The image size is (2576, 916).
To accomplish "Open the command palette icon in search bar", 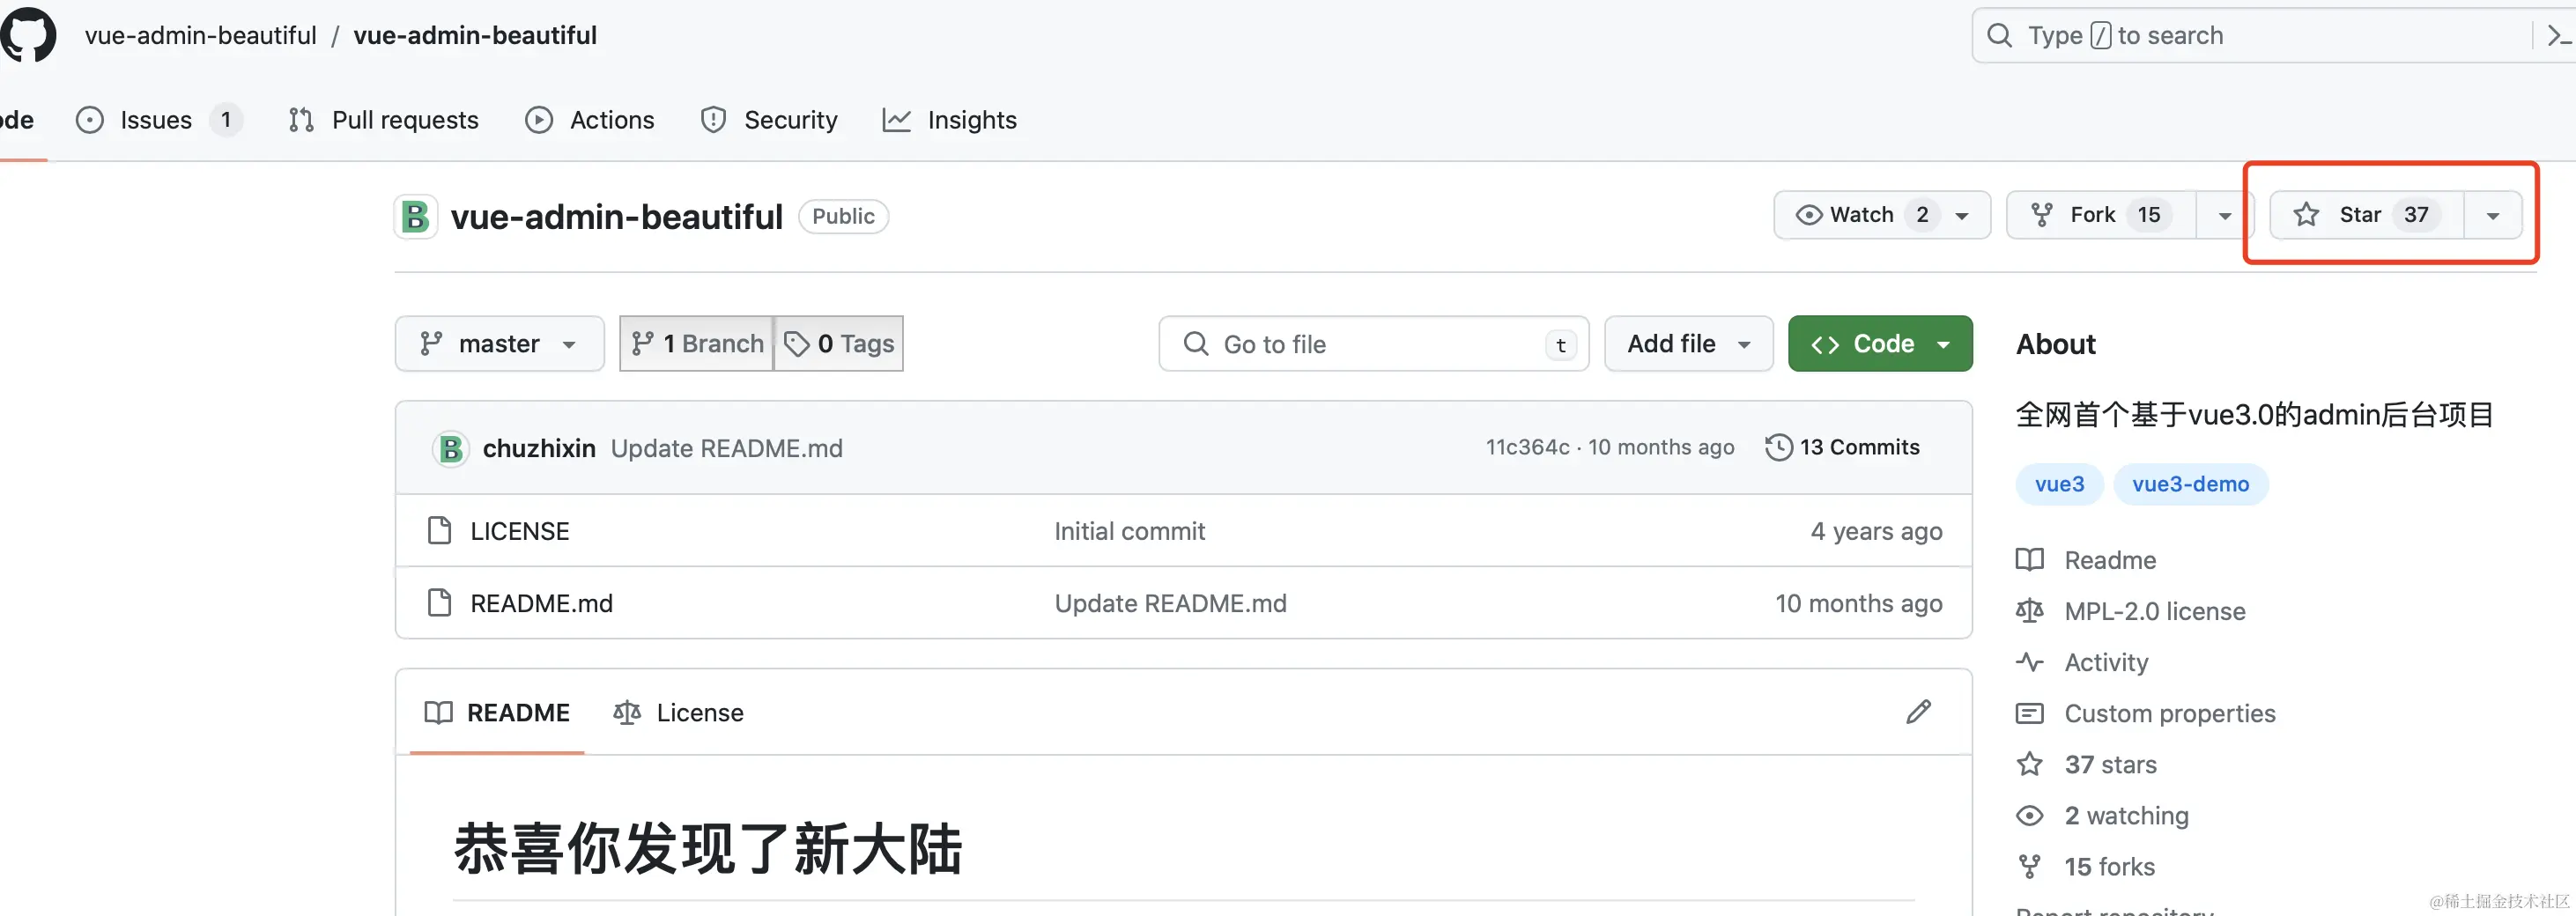I will click(x=2558, y=36).
